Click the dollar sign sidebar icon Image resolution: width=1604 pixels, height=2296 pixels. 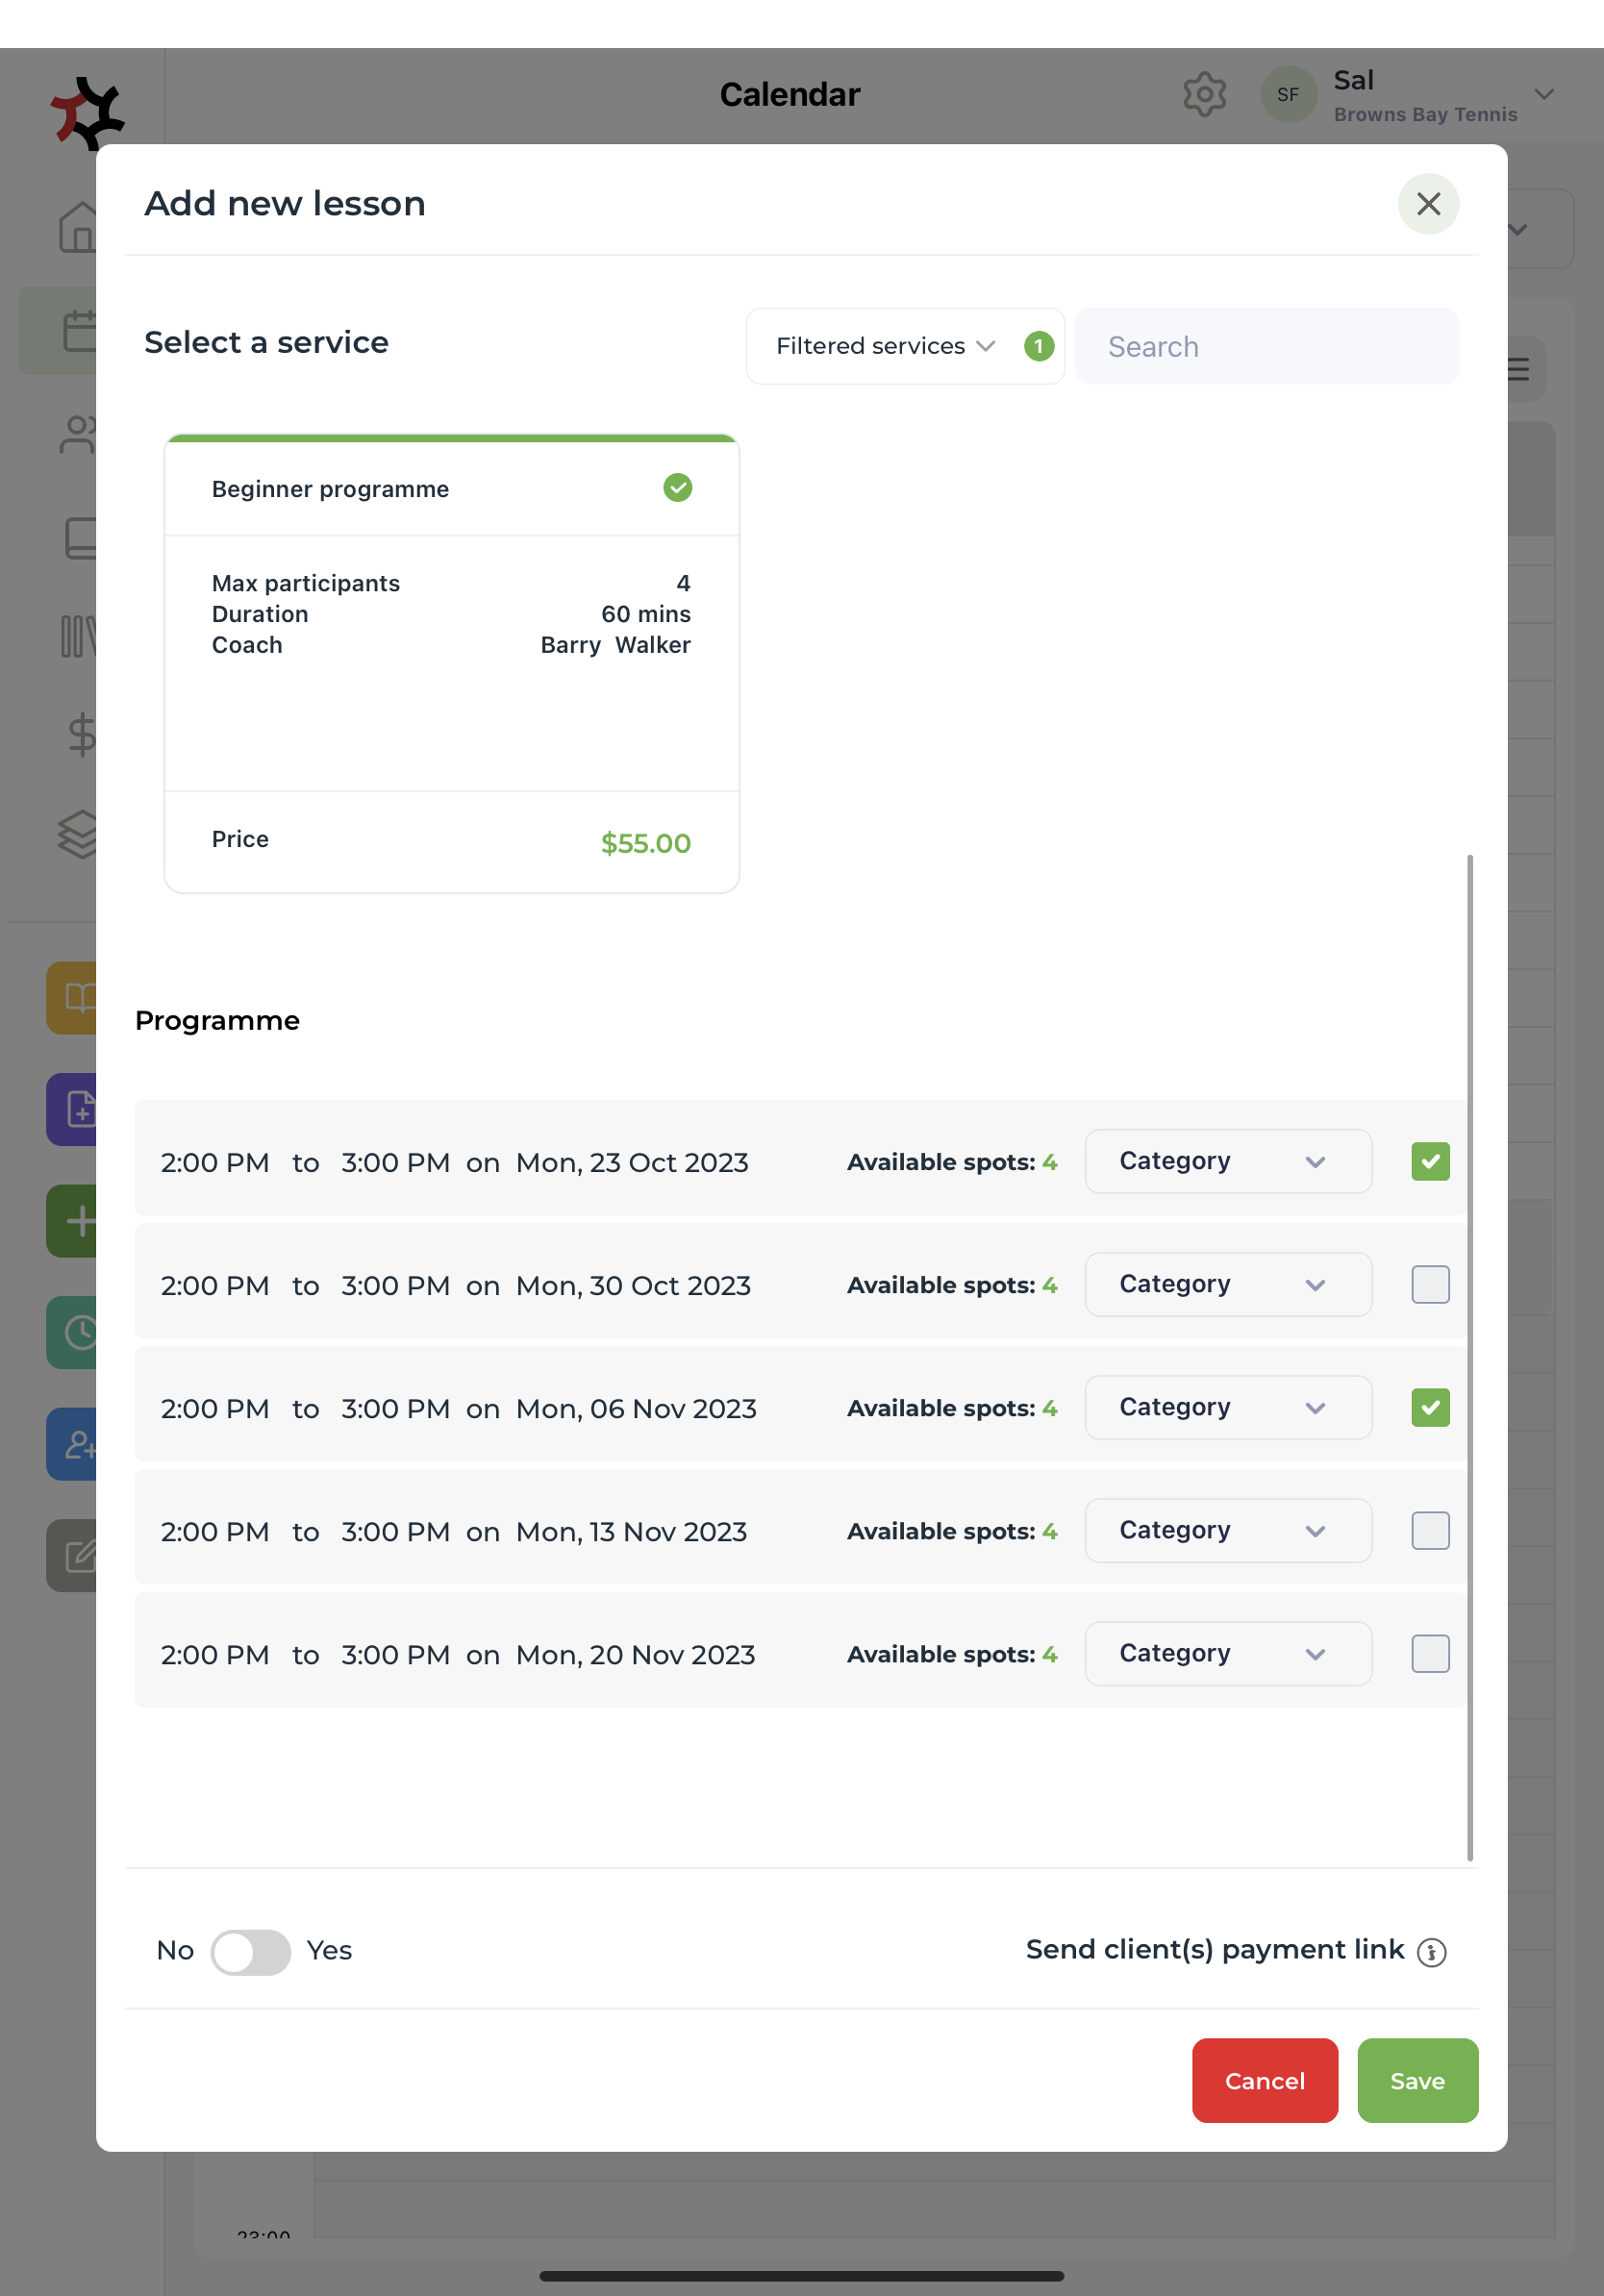coord(80,735)
